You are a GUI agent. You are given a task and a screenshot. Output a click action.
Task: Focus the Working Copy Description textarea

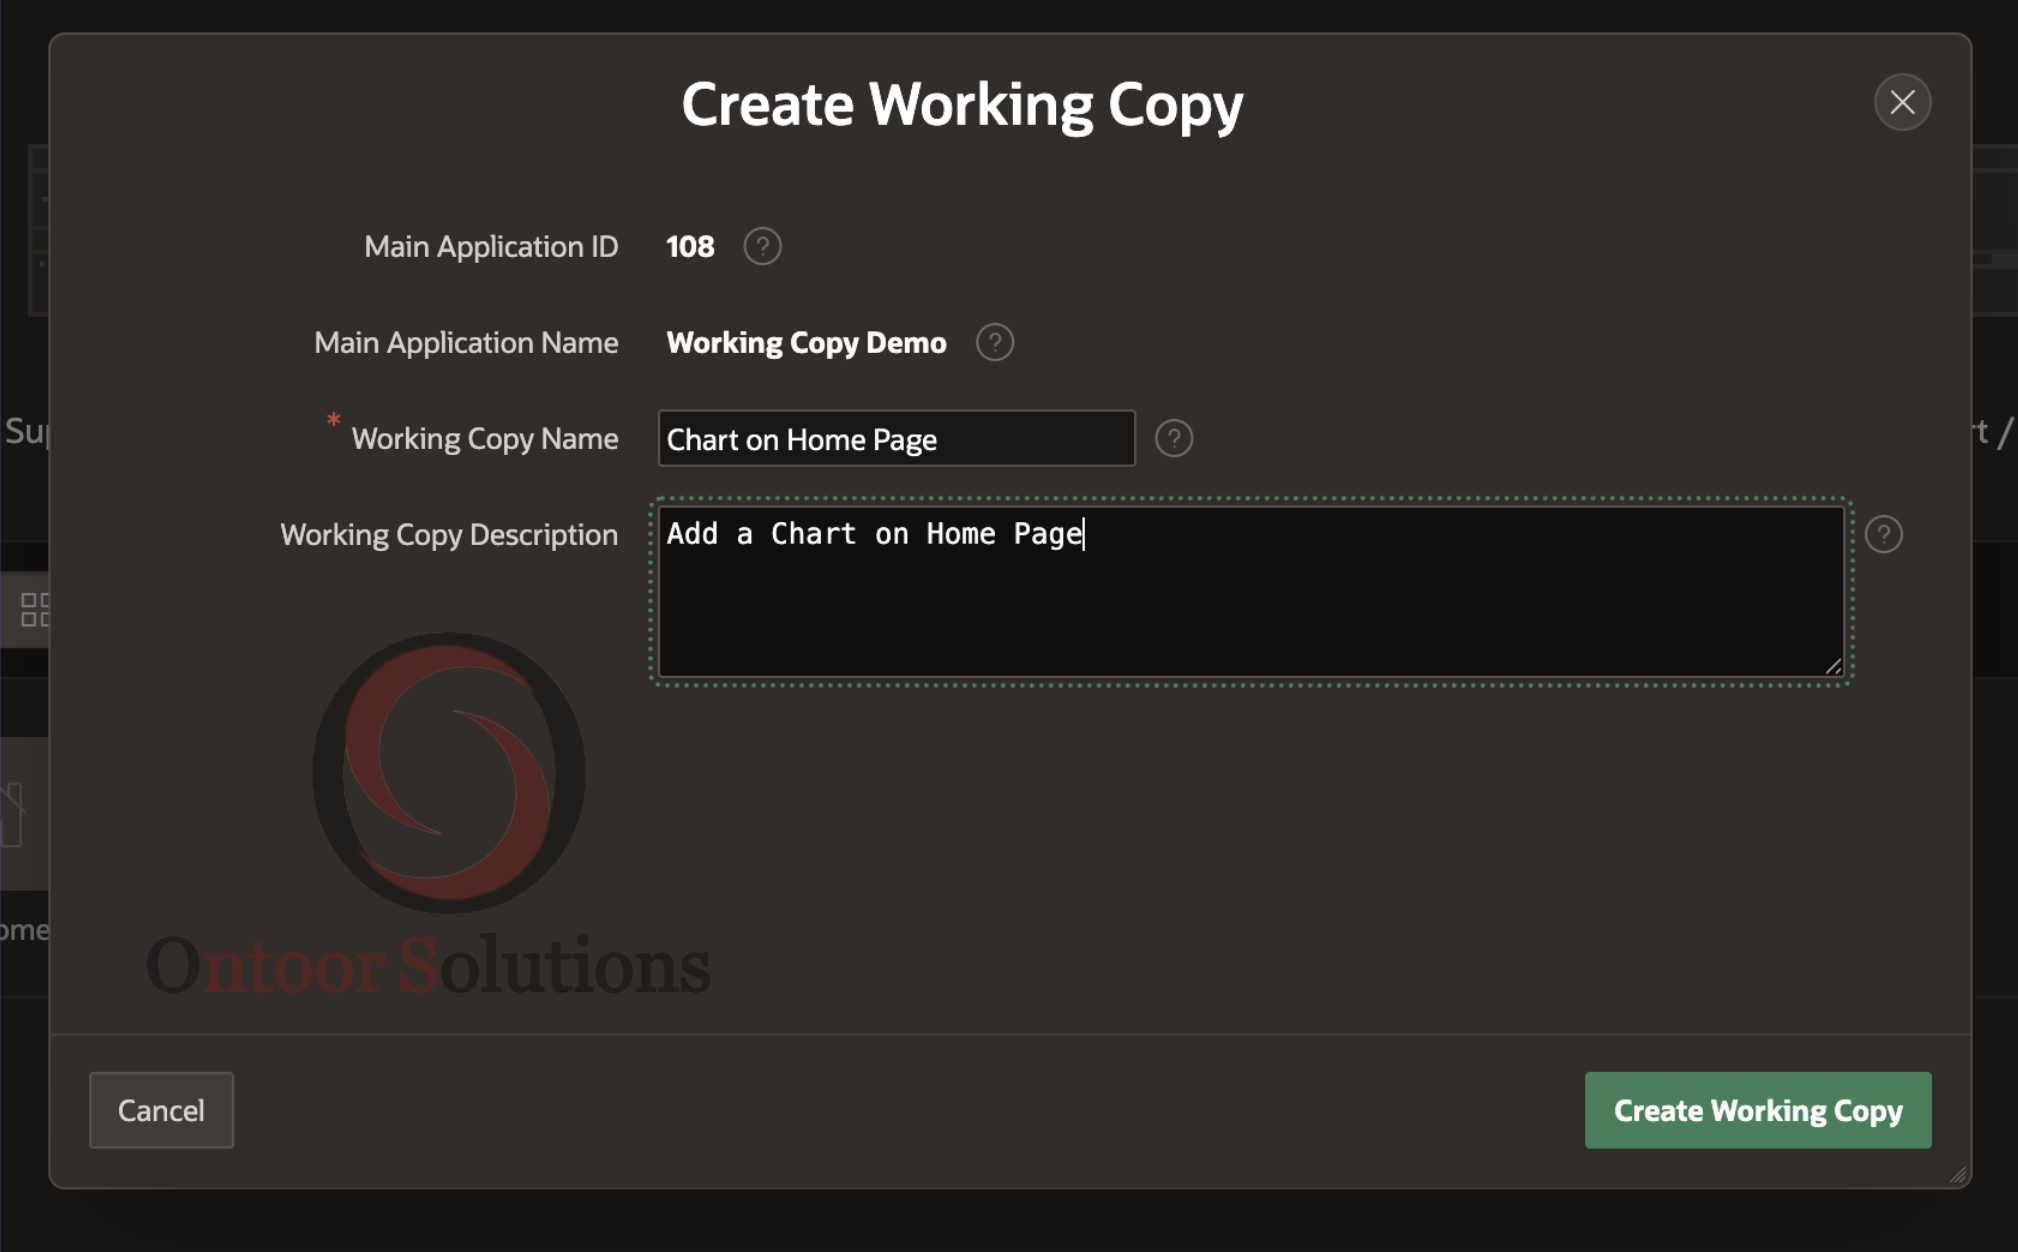click(1251, 592)
